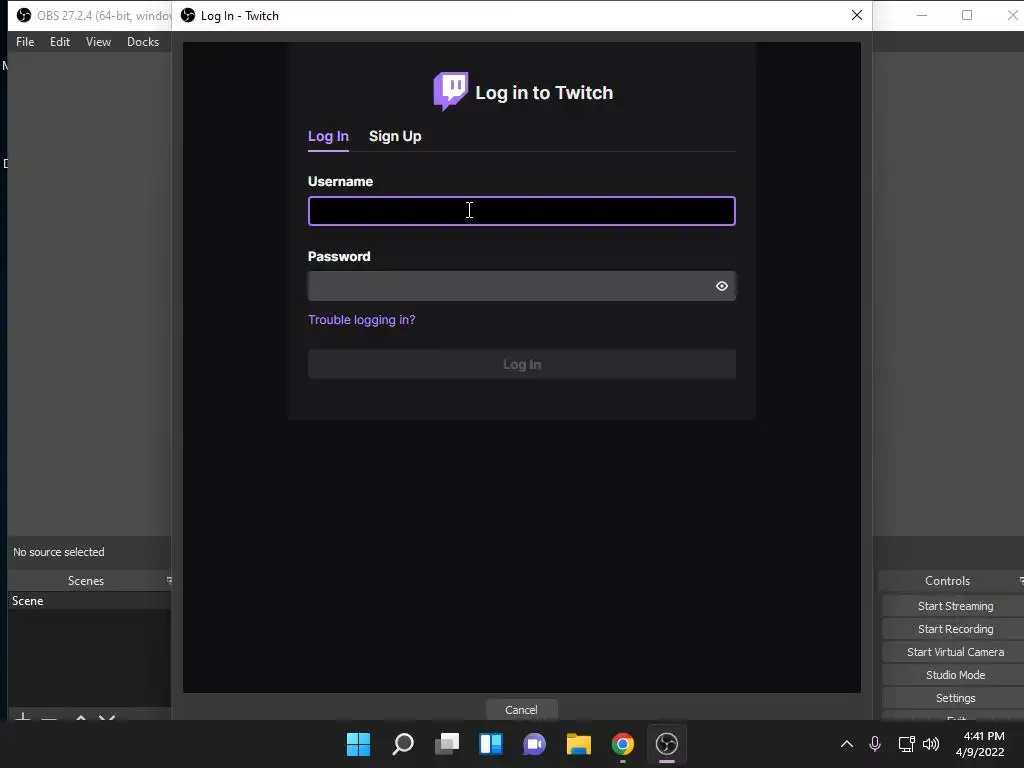Click the OBS icon in dialog title bar
1024x768 pixels.
coord(188,15)
